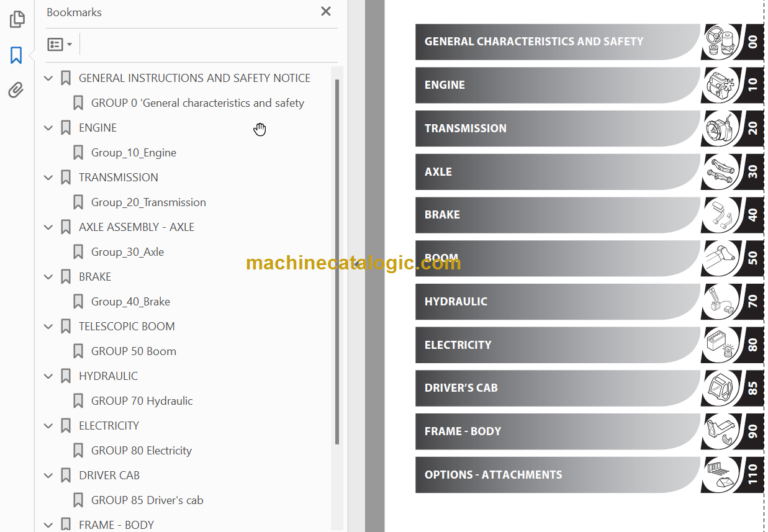Click bookmark icon beside Group_40_Brake
Image resolution: width=768 pixels, height=532 pixels.
tap(78, 302)
